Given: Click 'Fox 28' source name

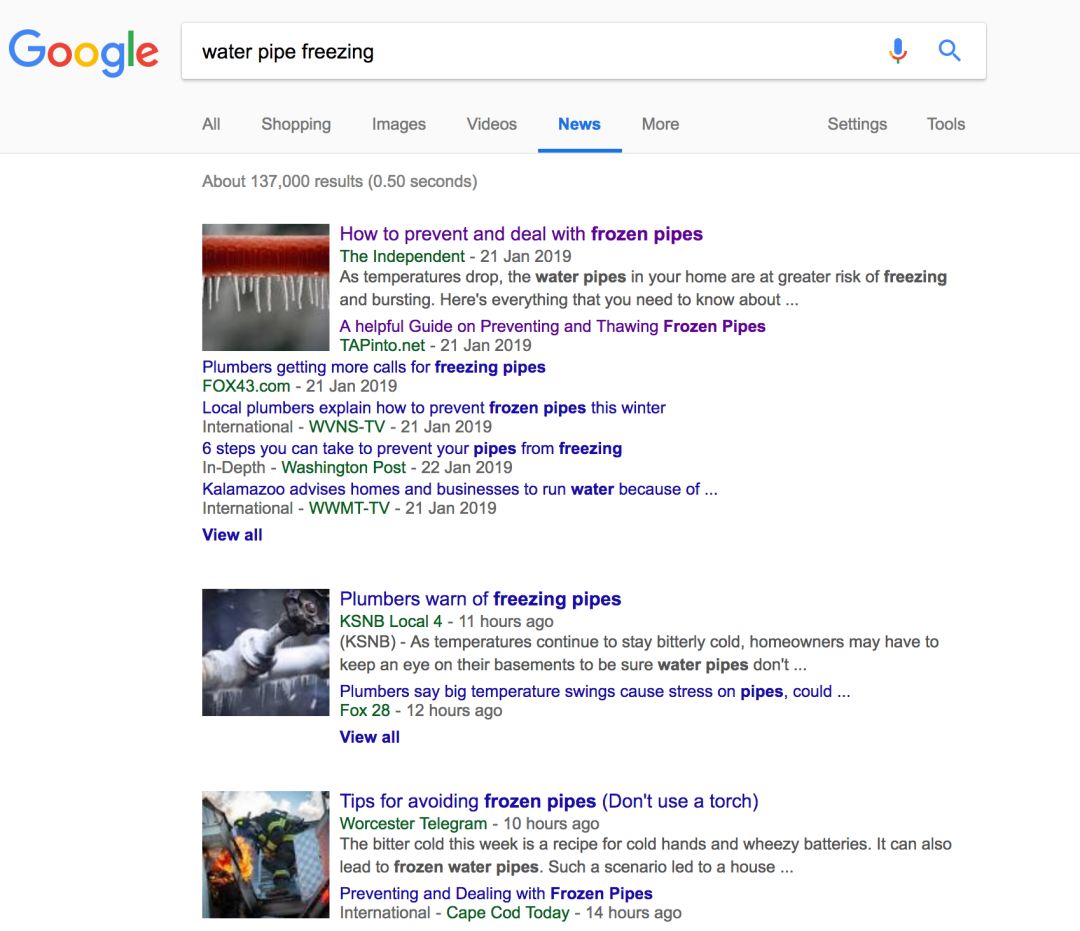Looking at the screenshot, I should 364,711.
